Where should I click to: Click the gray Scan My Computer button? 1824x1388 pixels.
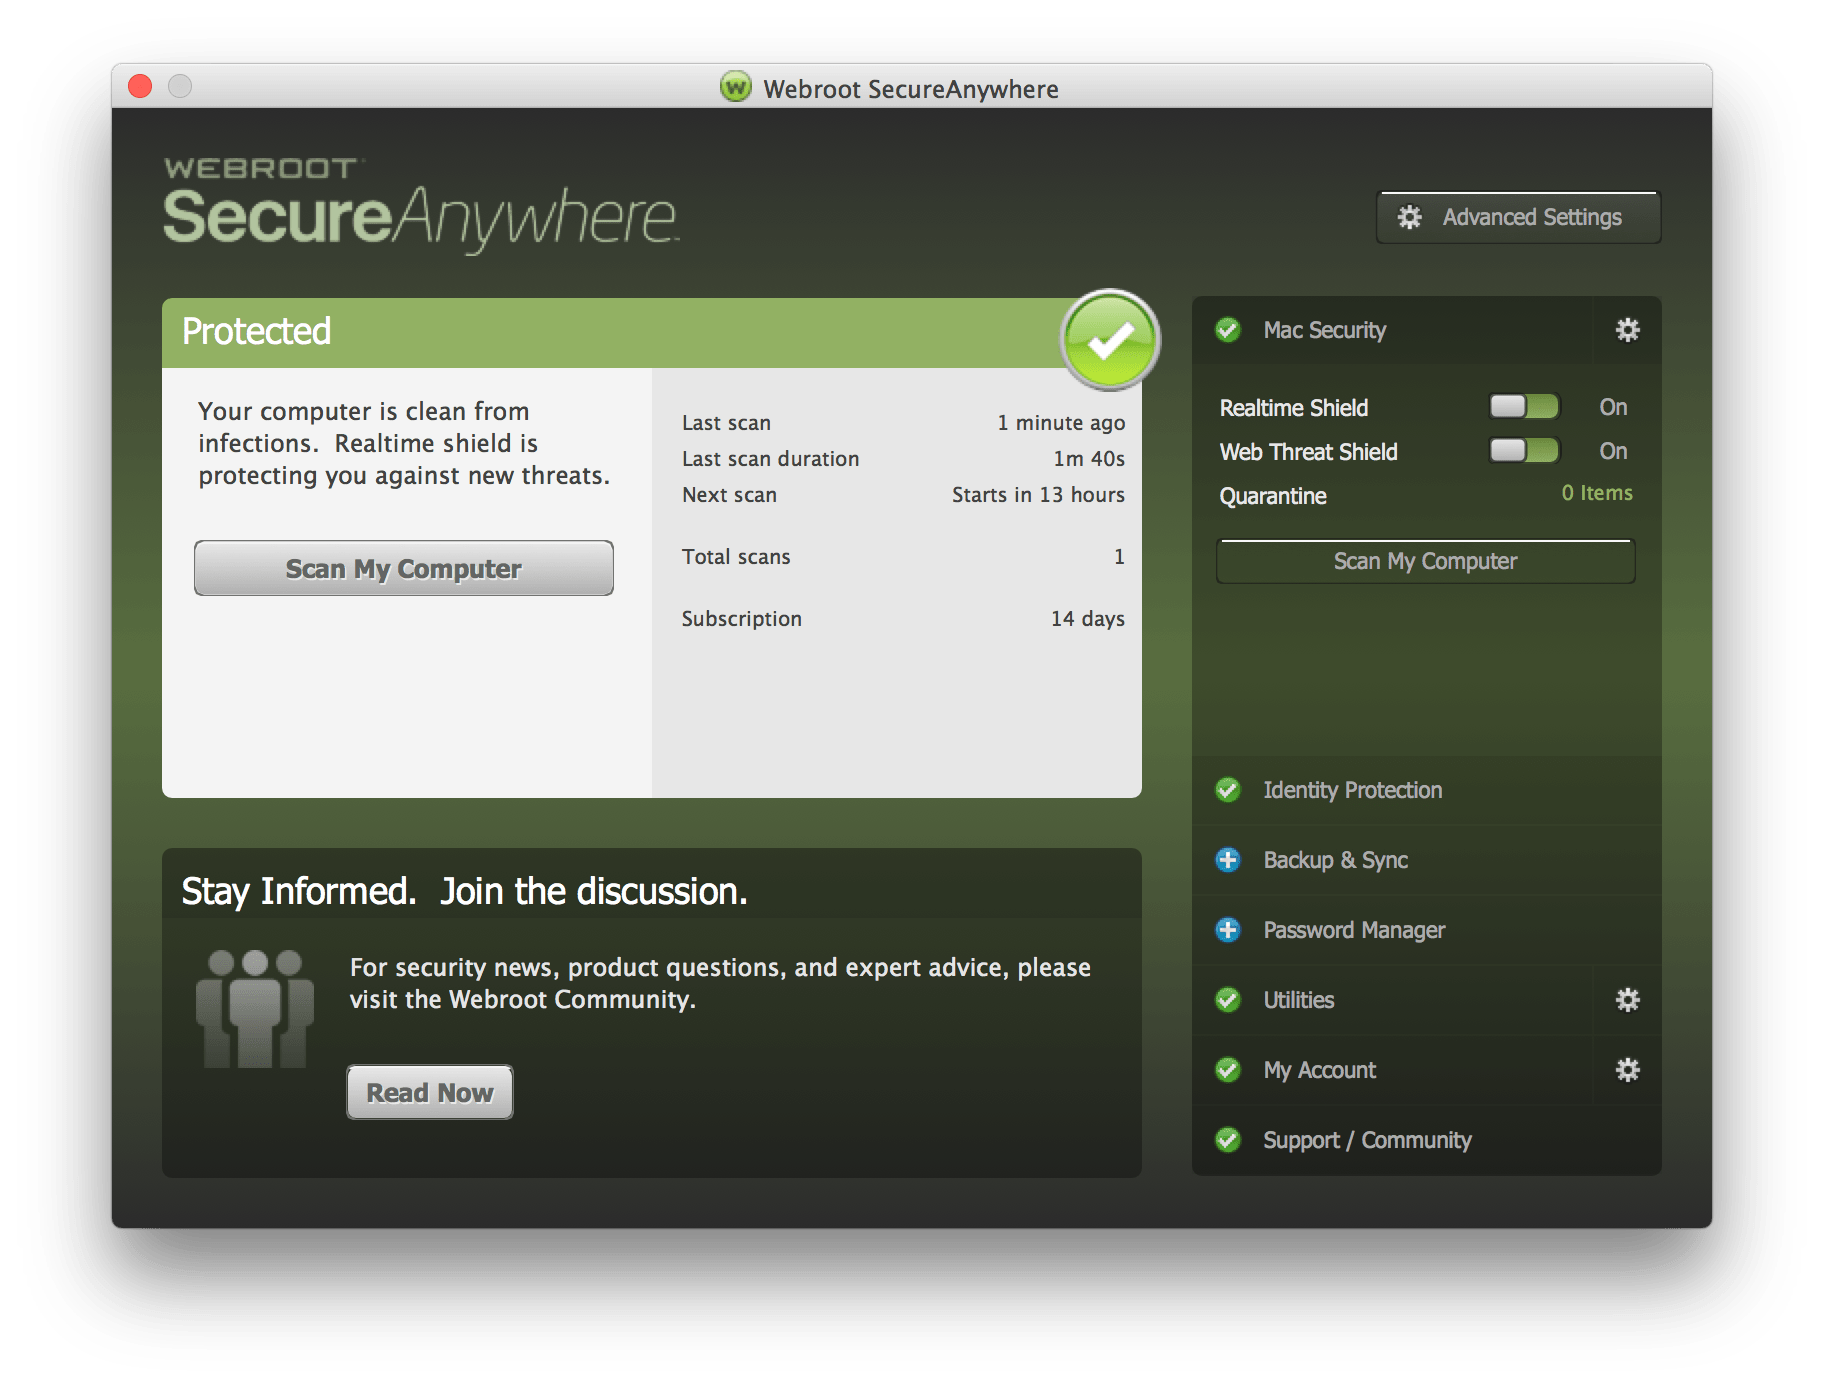coord(404,568)
